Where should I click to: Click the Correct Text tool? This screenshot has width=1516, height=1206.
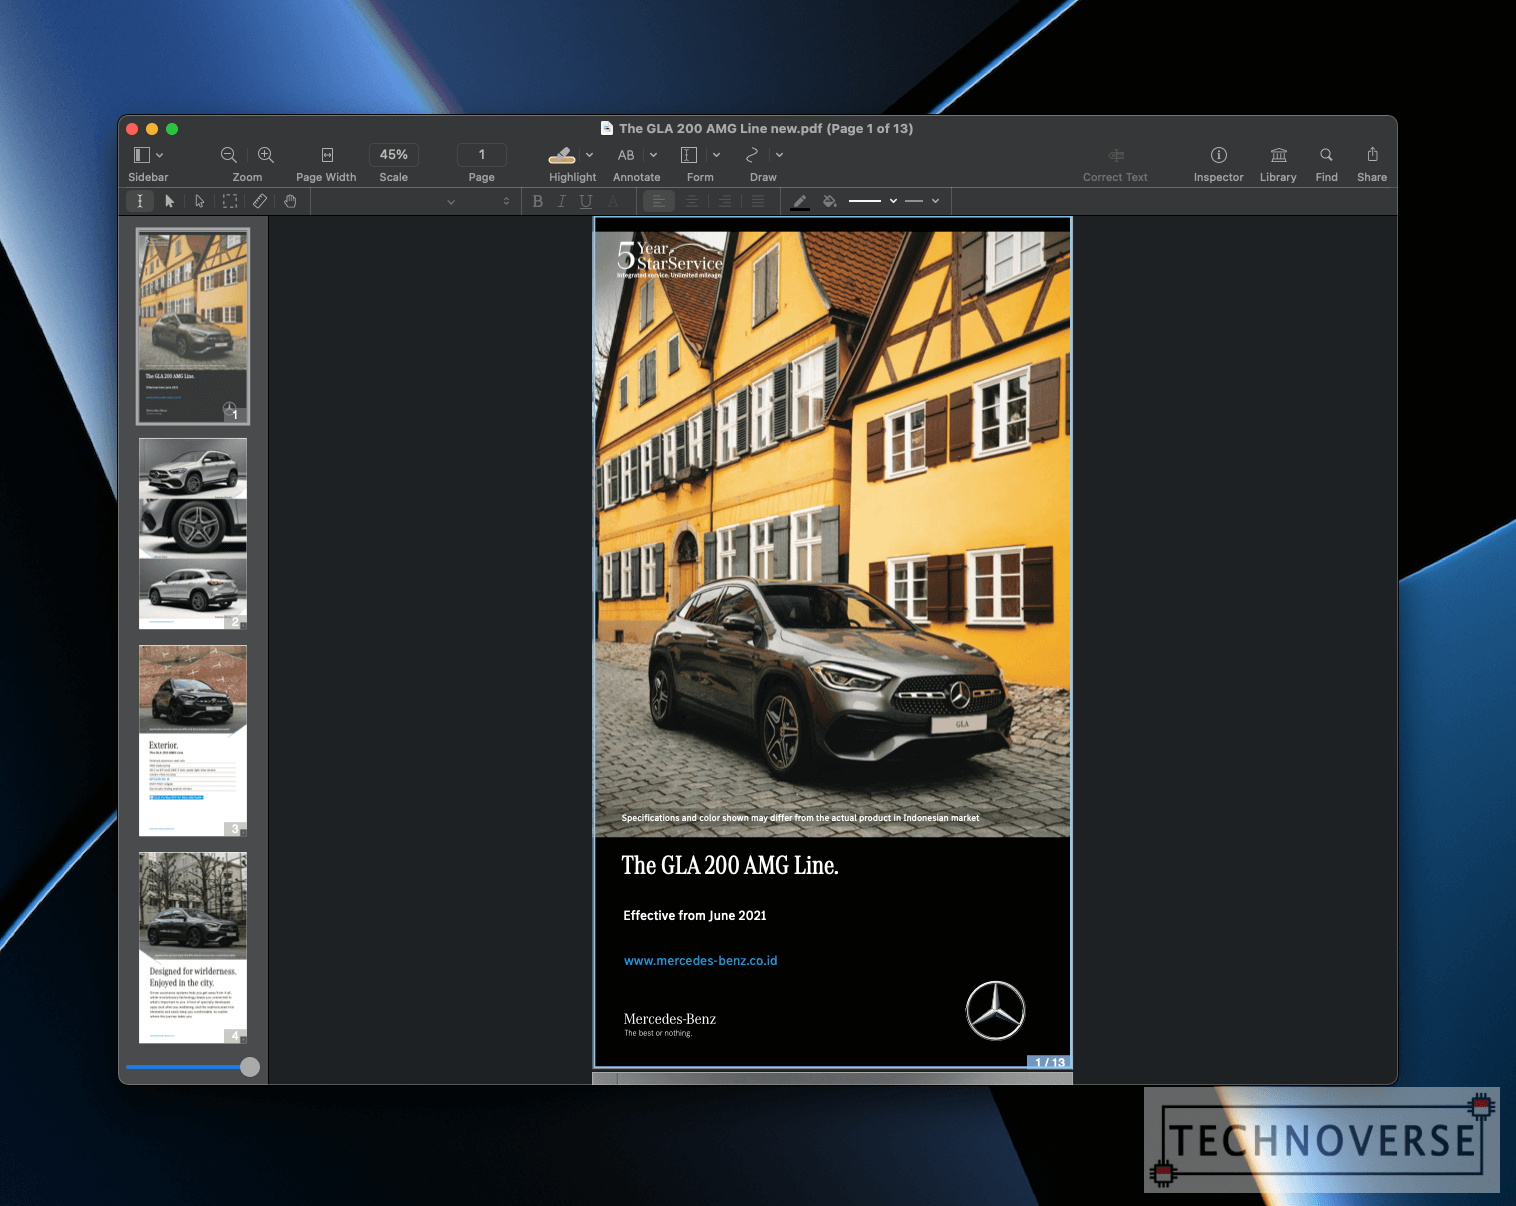tap(1116, 155)
